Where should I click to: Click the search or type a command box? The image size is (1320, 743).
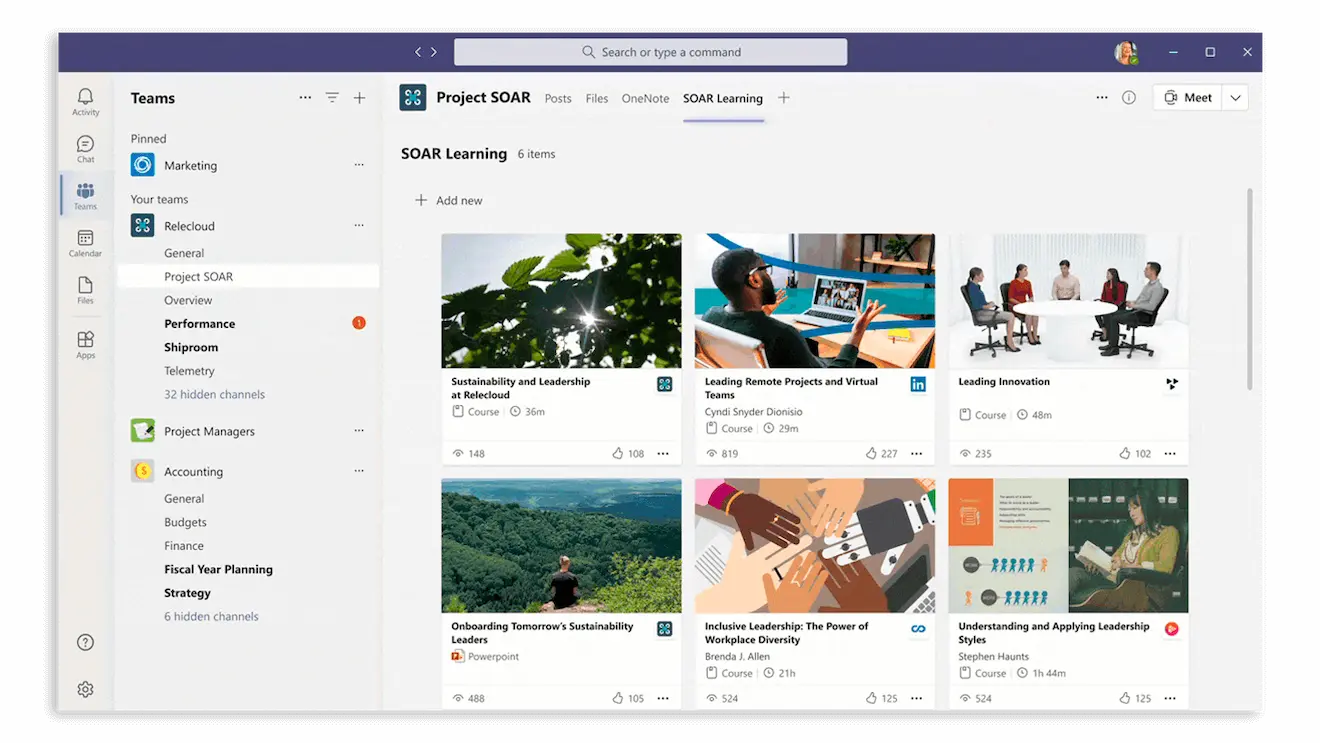tap(650, 52)
